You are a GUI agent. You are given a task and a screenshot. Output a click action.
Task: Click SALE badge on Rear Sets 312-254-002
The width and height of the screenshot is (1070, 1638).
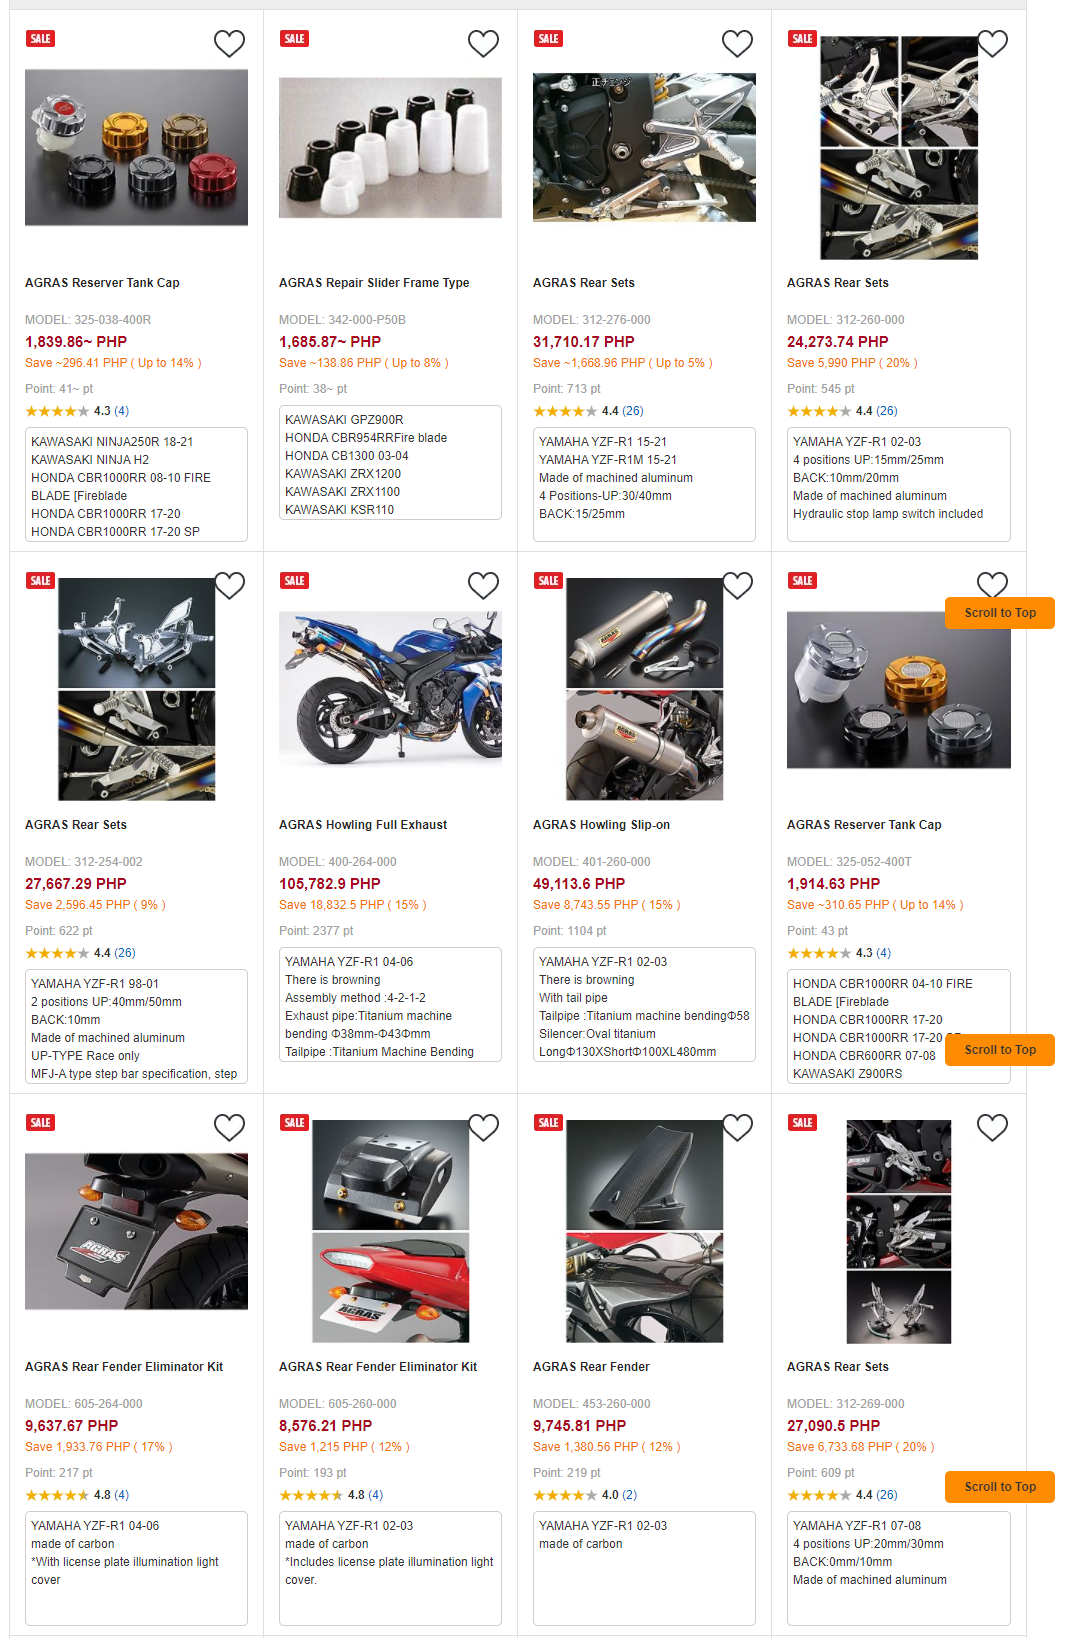click(x=40, y=580)
